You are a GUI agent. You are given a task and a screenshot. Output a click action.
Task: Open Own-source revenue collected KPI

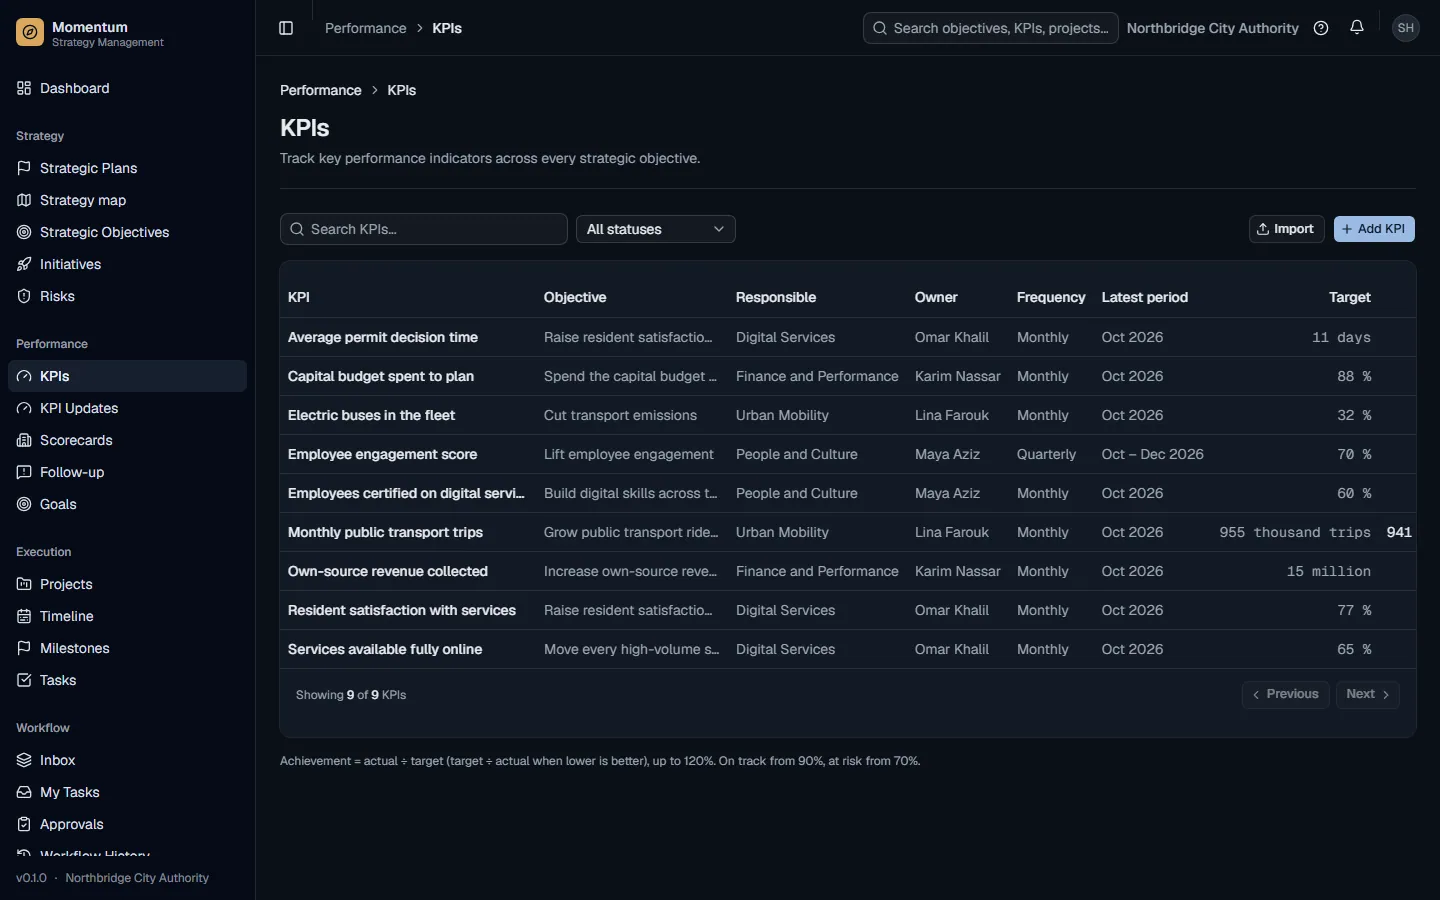[388, 571]
